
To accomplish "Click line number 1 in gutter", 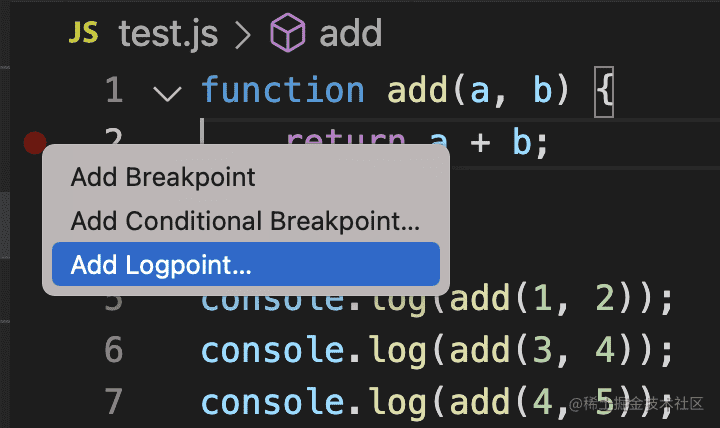I will (x=114, y=90).
